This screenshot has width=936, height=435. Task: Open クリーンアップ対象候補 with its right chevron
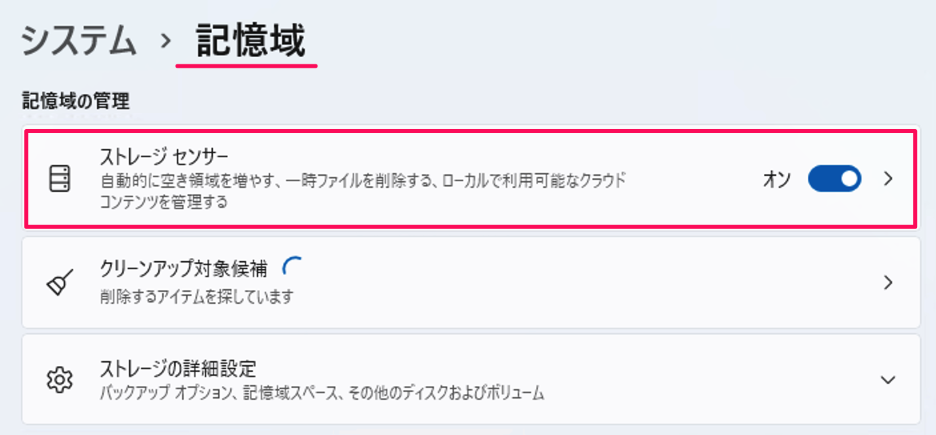[x=888, y=283]
